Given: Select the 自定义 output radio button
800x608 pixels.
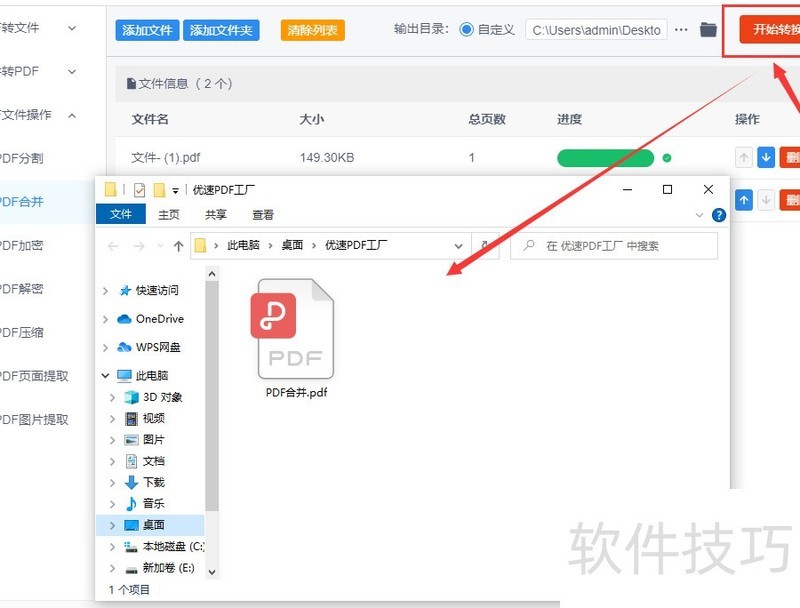Looking at the screenshot, I should coord(466,30).
